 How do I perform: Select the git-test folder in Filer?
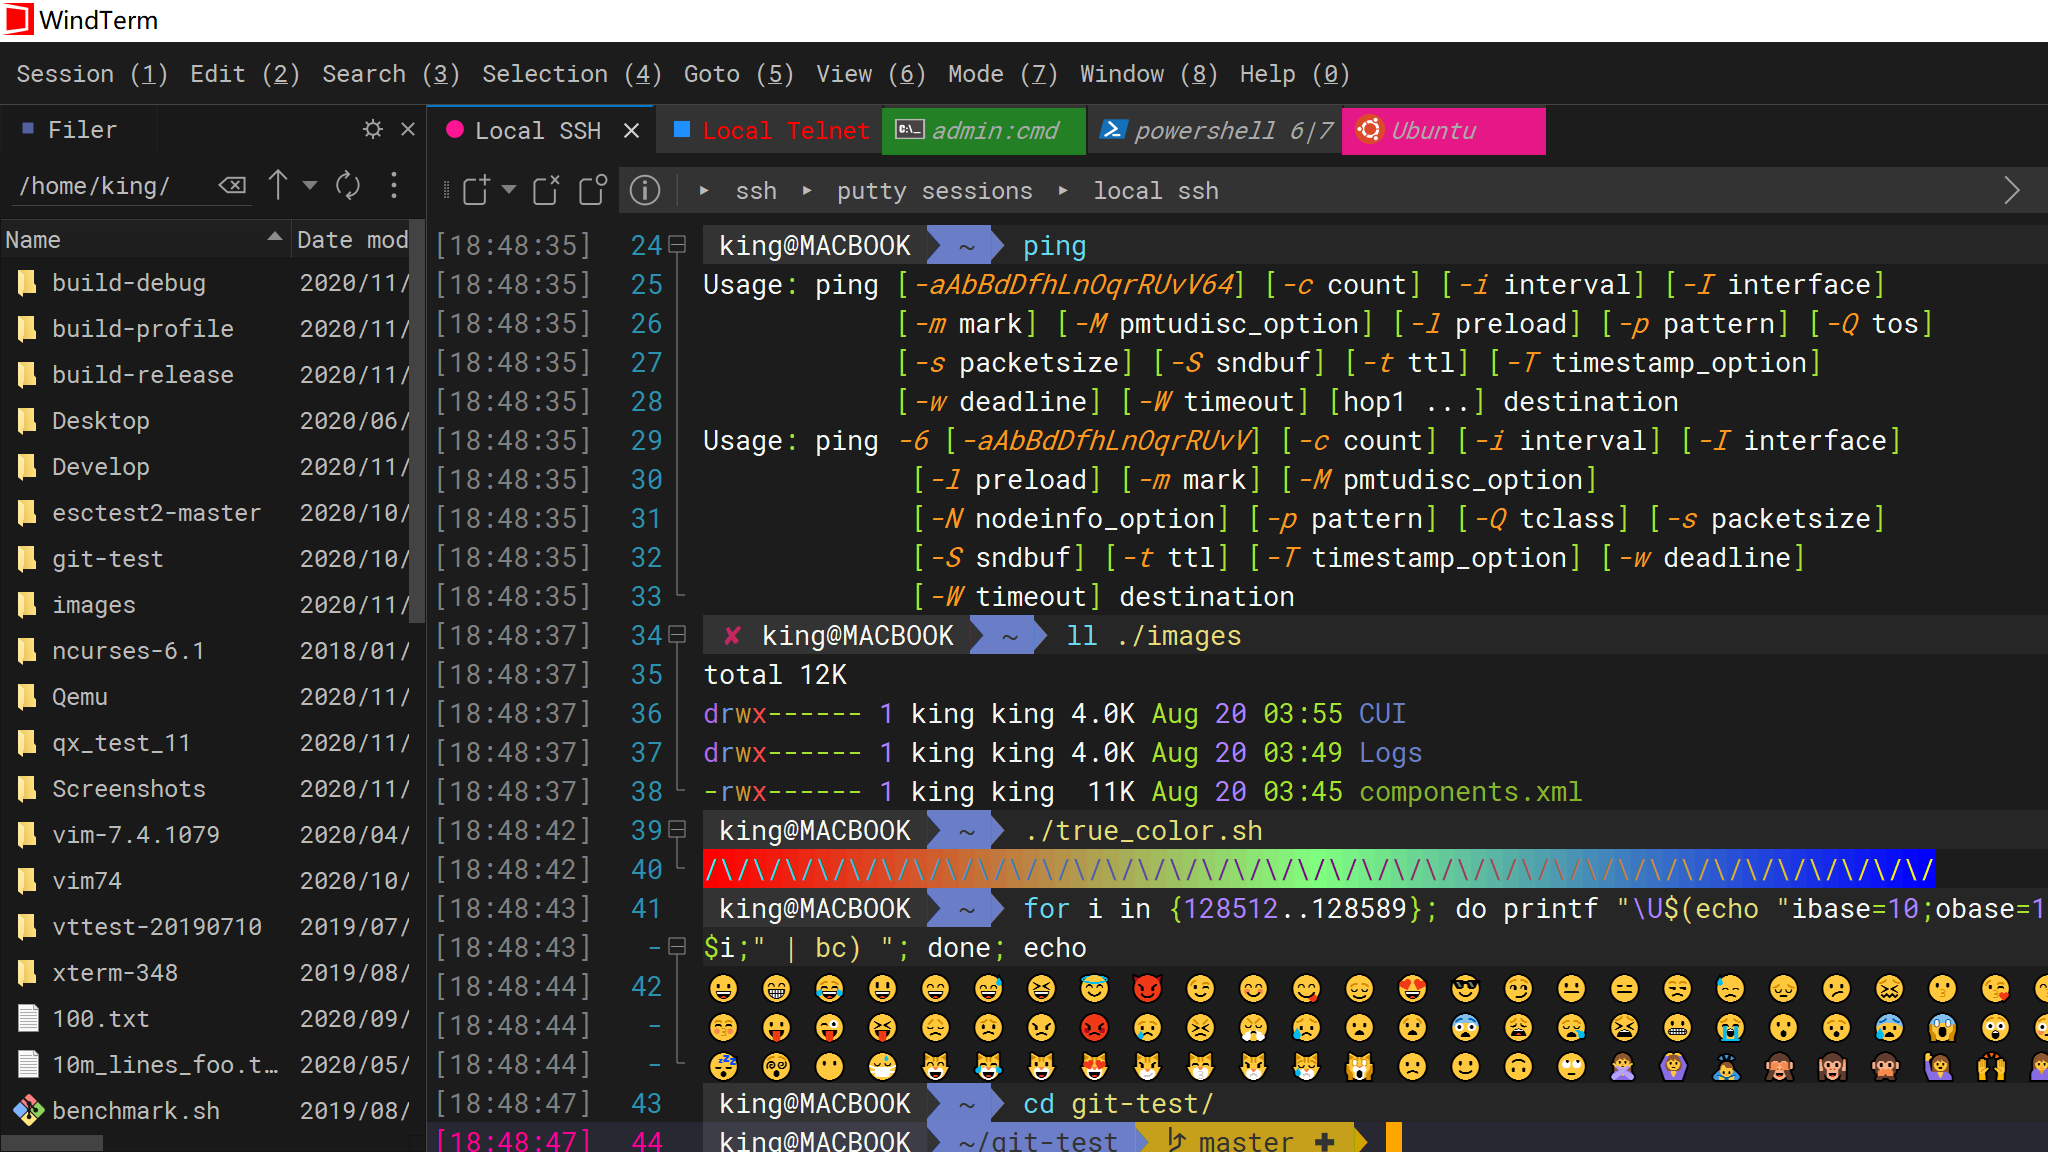(x=107, y=559)
